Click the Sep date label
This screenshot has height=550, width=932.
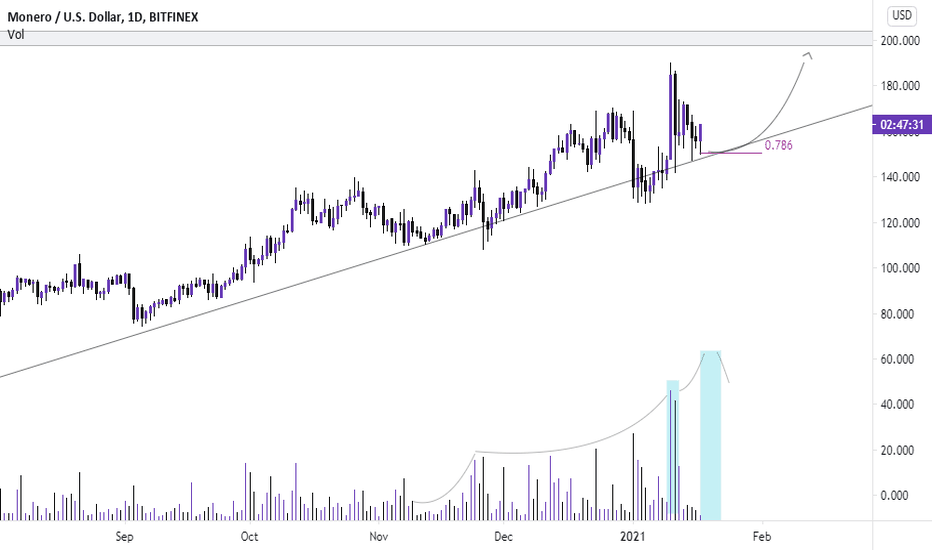124,536
